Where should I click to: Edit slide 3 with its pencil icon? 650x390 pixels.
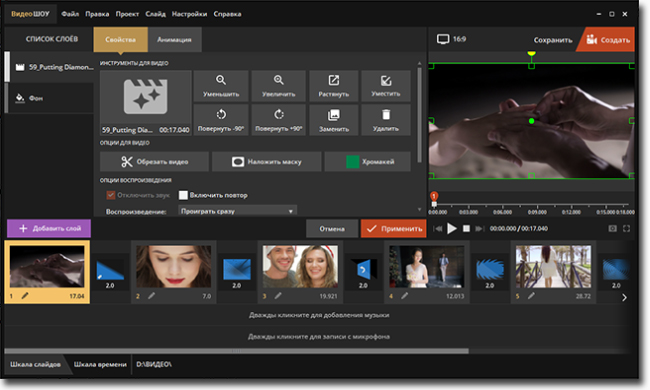278,296
